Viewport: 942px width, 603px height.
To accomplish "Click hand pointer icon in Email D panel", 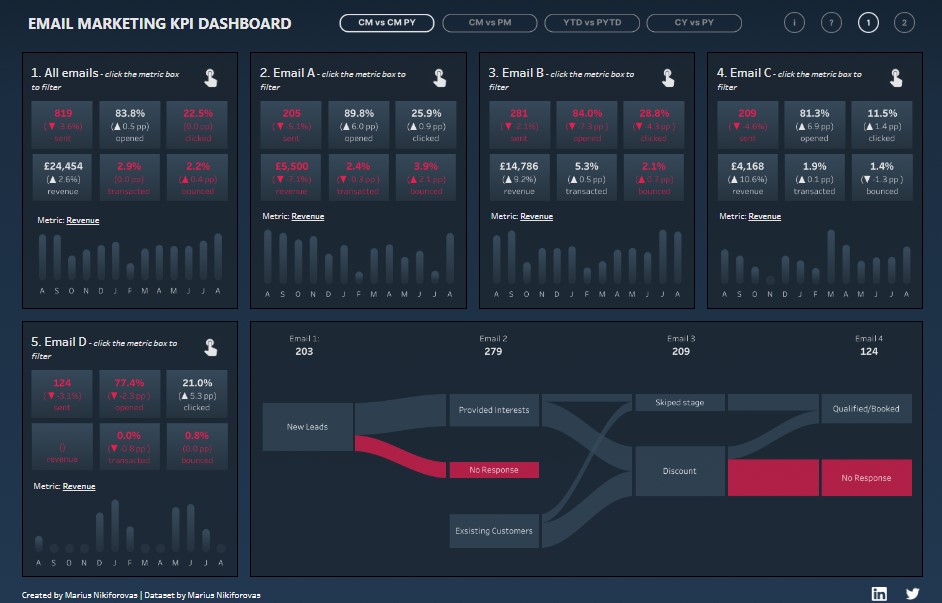I will [x=210, y=347].
